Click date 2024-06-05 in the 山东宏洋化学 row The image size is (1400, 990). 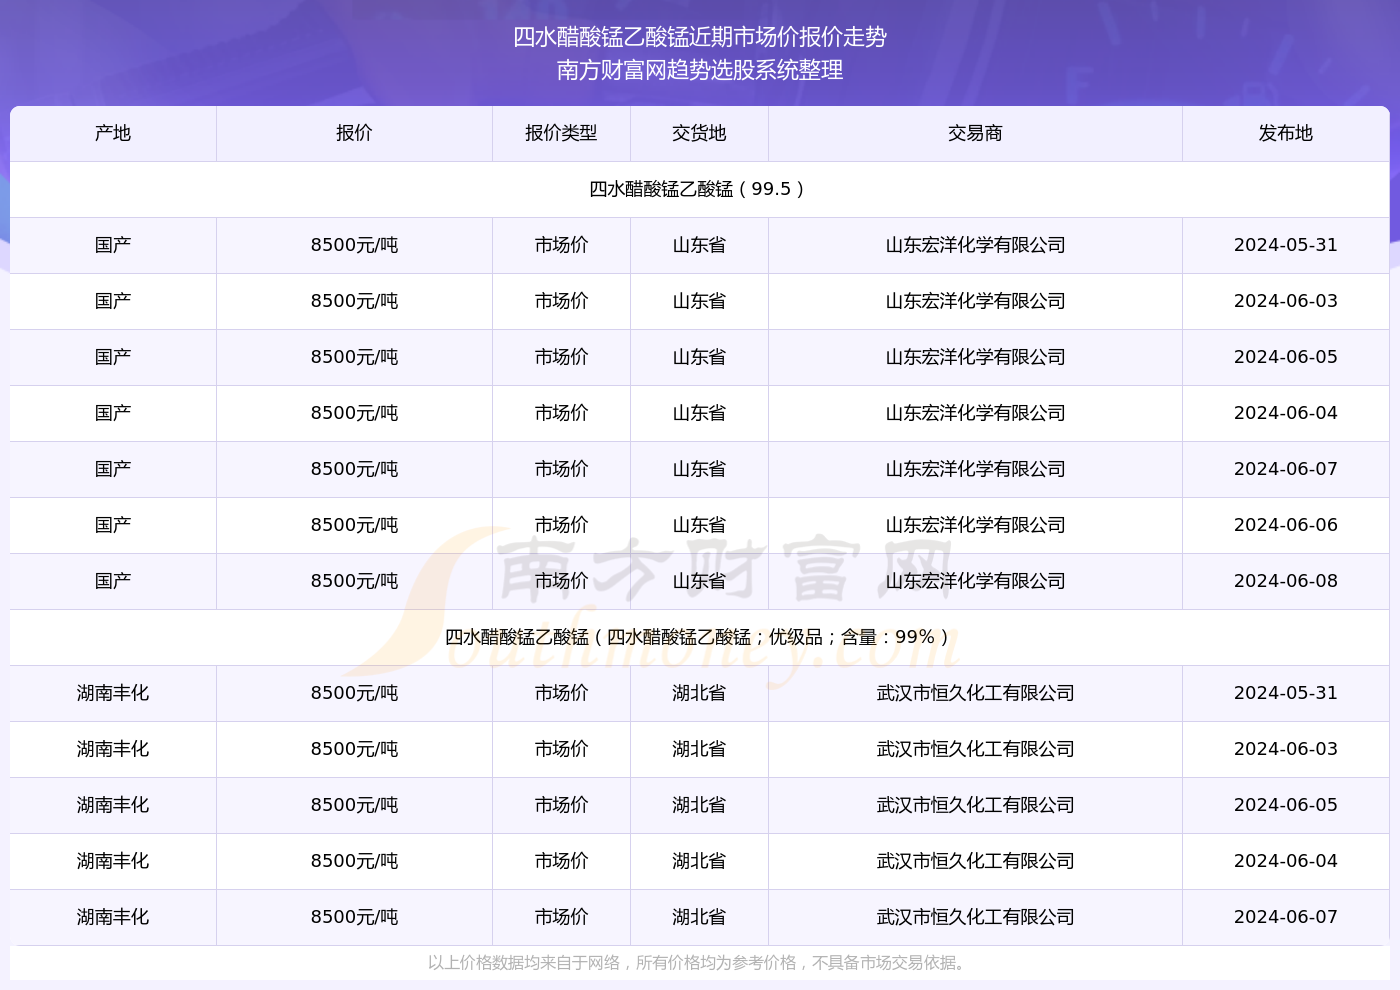click(1286, 357)
